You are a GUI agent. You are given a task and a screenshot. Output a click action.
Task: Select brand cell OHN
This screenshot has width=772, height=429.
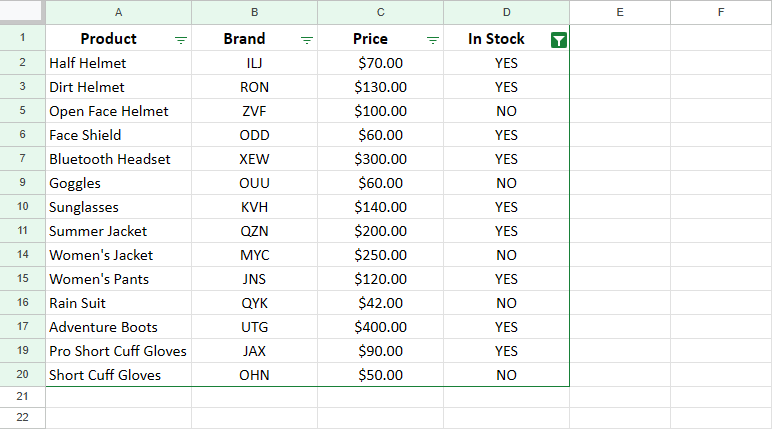click(255, 375)
